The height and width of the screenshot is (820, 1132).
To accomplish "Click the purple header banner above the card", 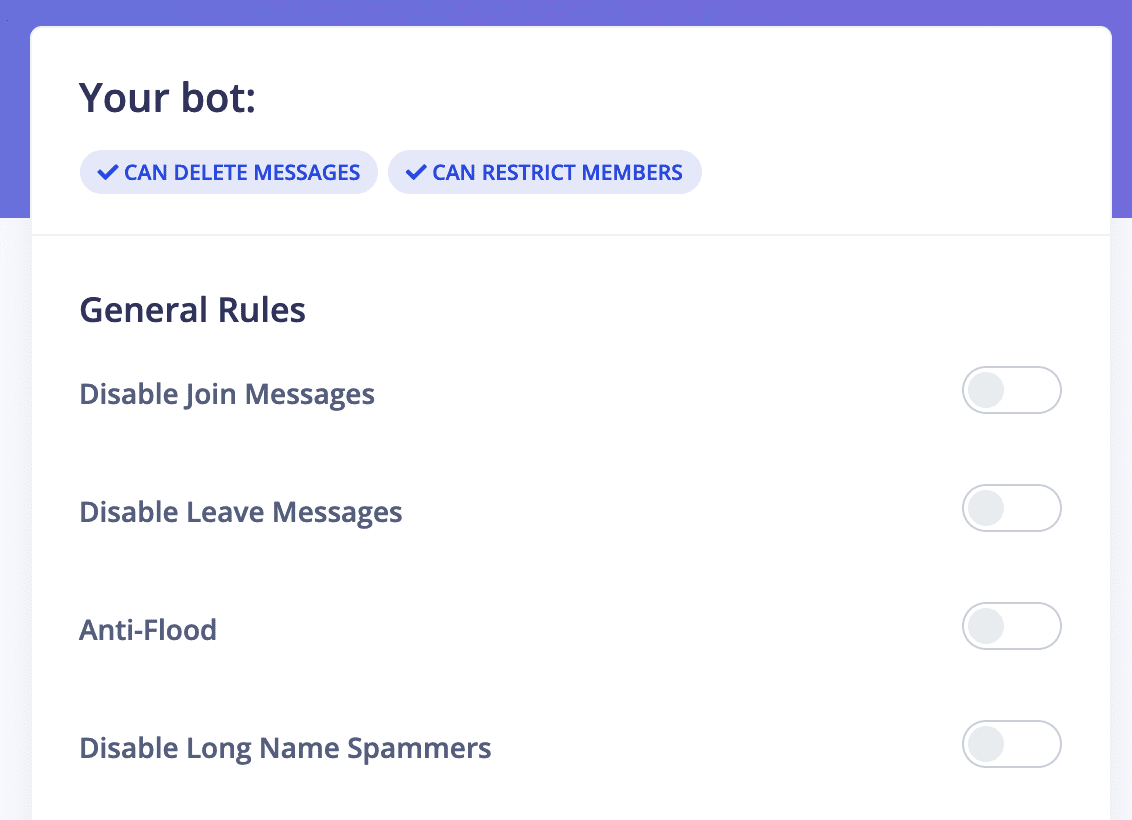I will 566,12.
